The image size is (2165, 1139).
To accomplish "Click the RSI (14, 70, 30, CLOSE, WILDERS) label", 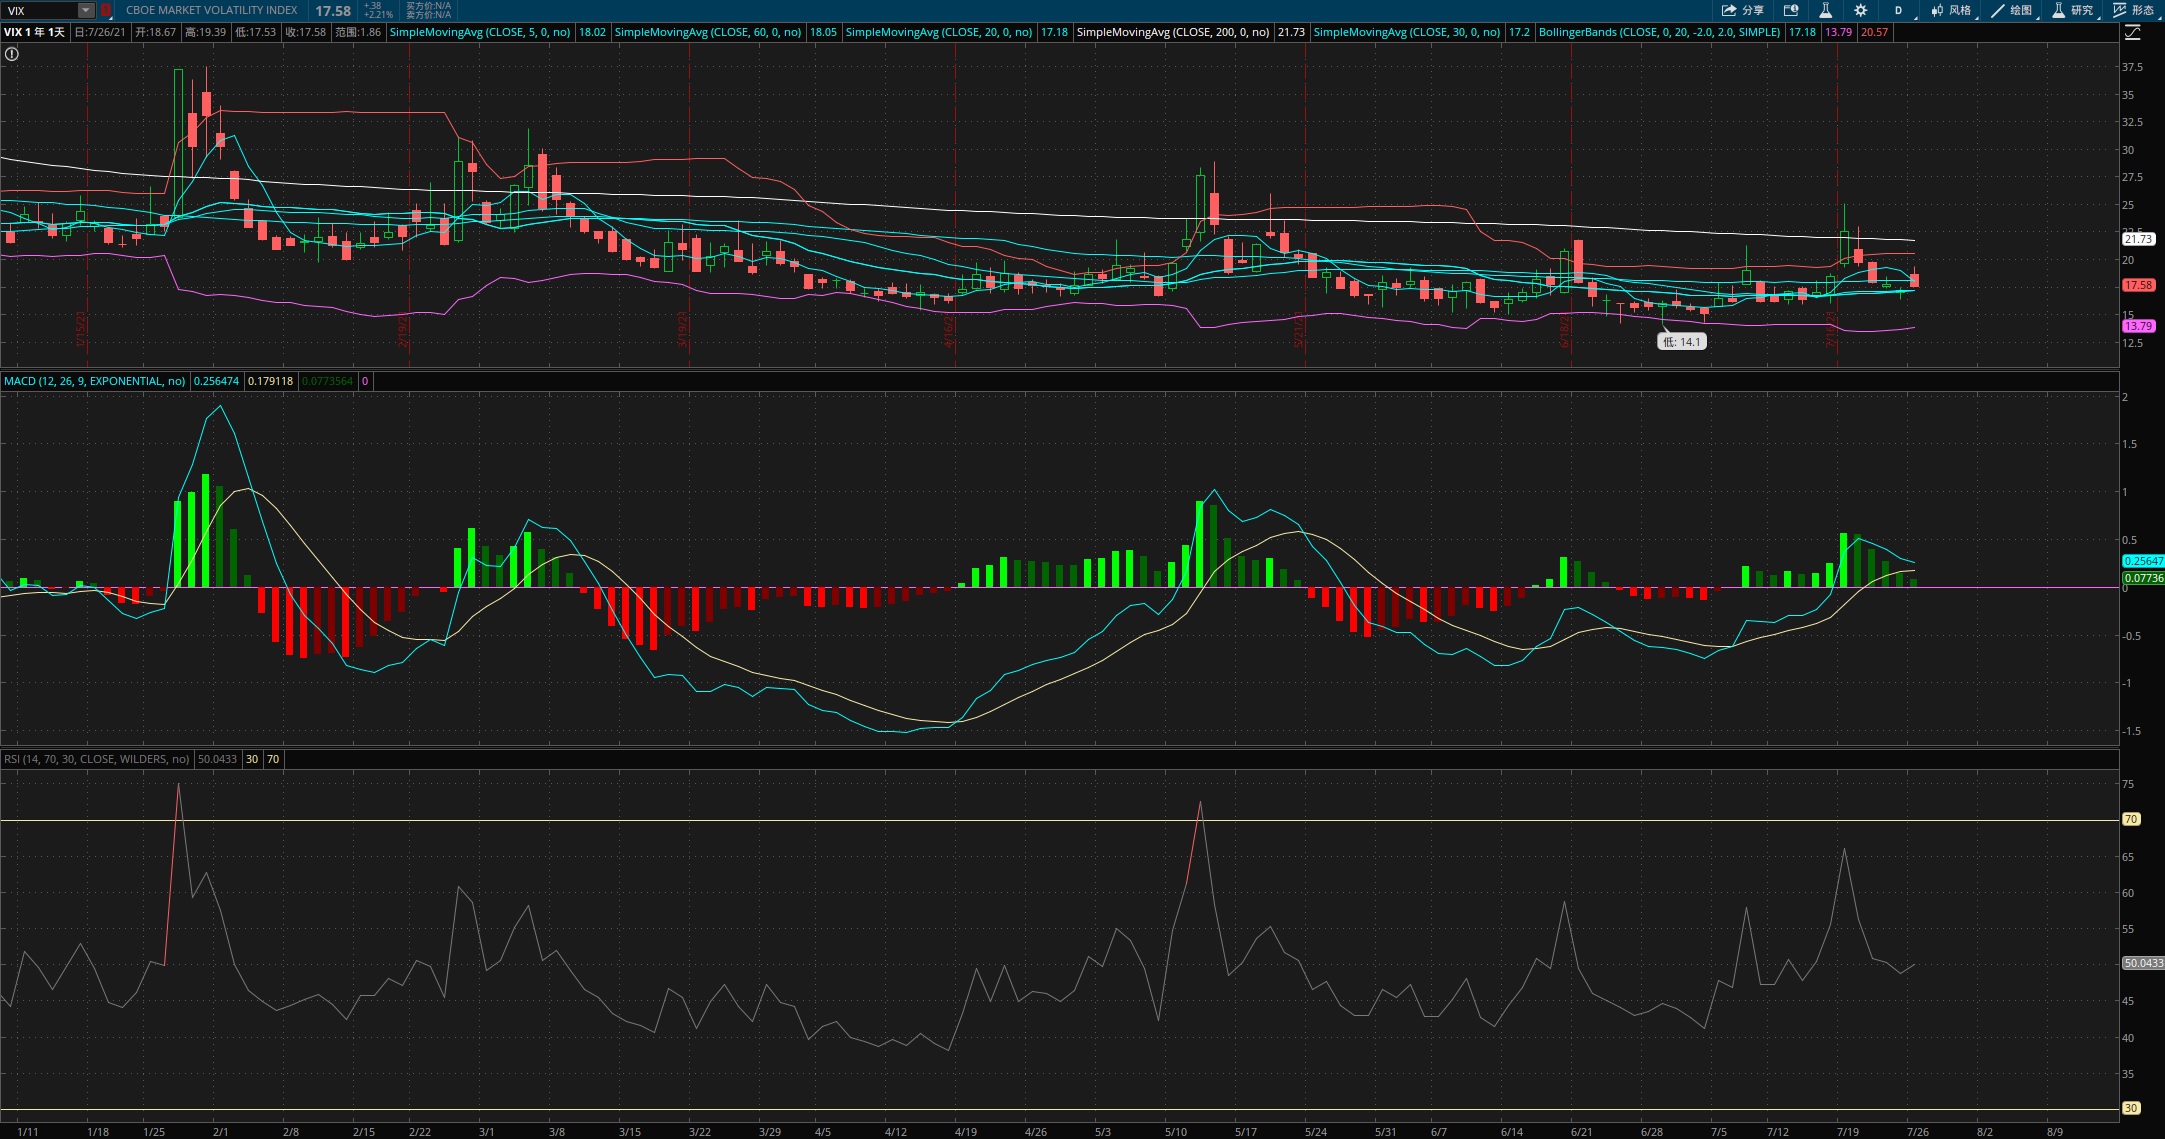I will [96, 759].
